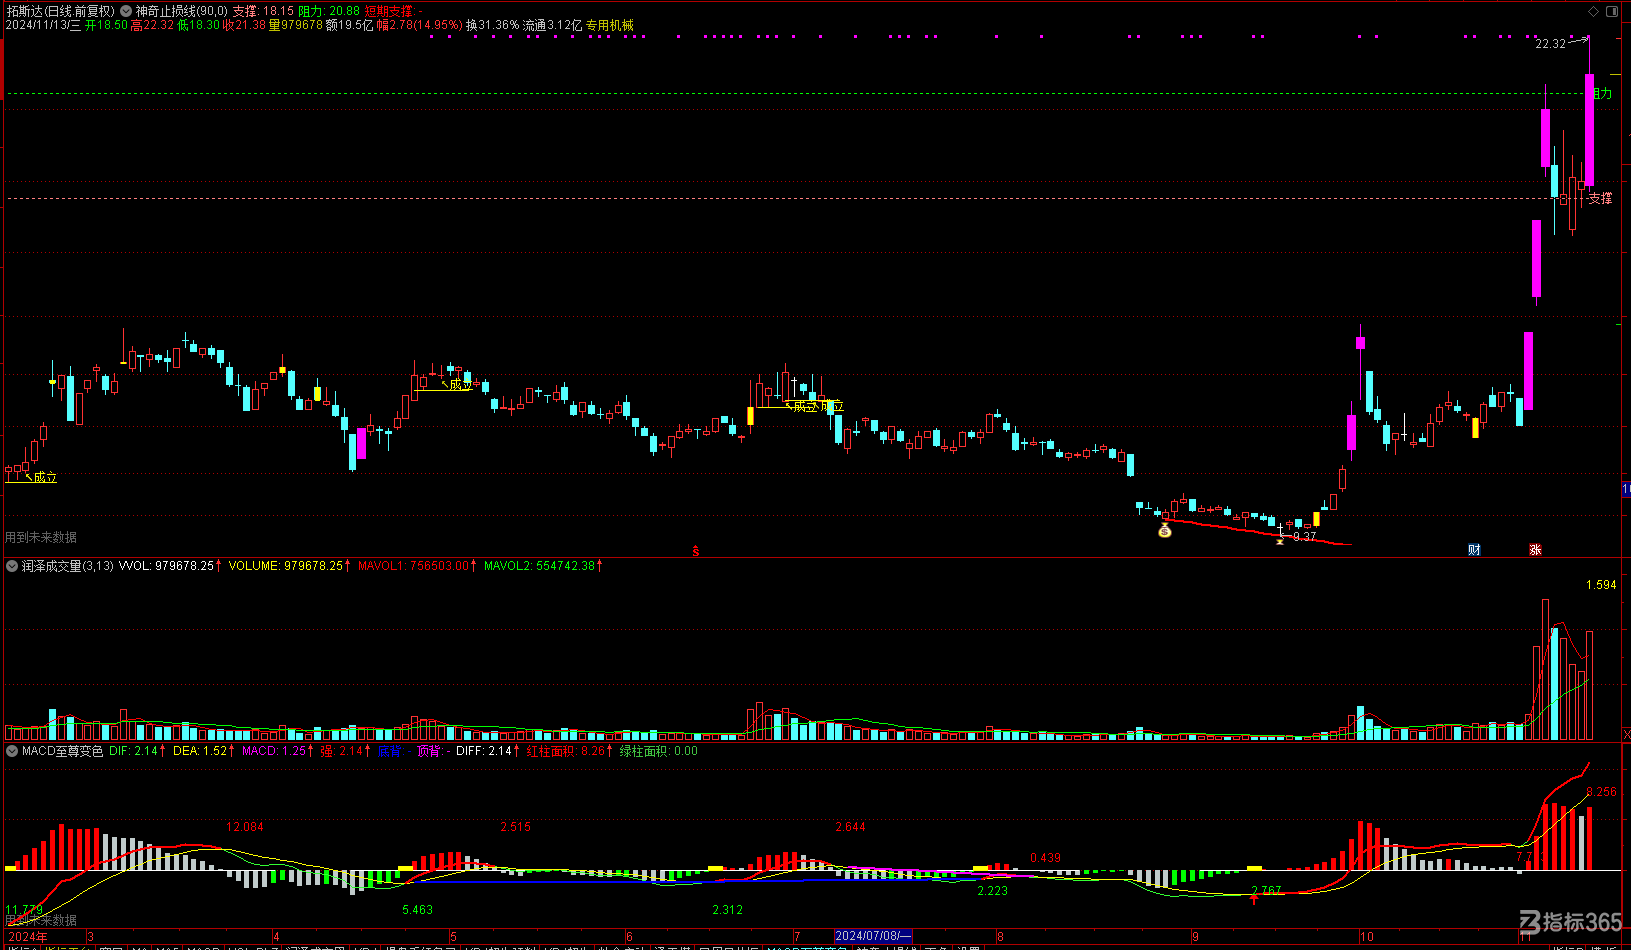The width and height of the screenshot is (1631, 950).
Task: Click the 专用机械 sector link
Action: pyautogui.click(x=610, y=25)
